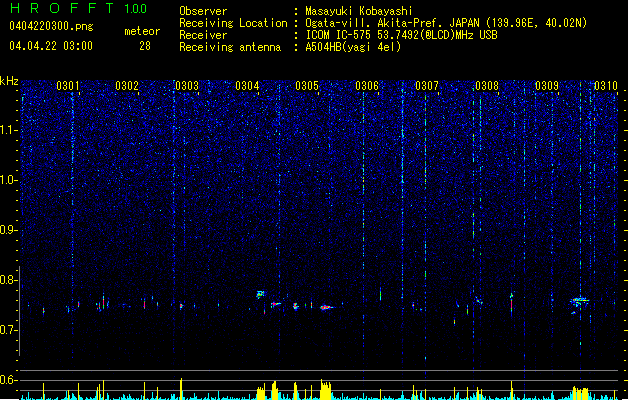629x400 pixels.
Task: Click the version number 1.00
Action: [136, 9]
